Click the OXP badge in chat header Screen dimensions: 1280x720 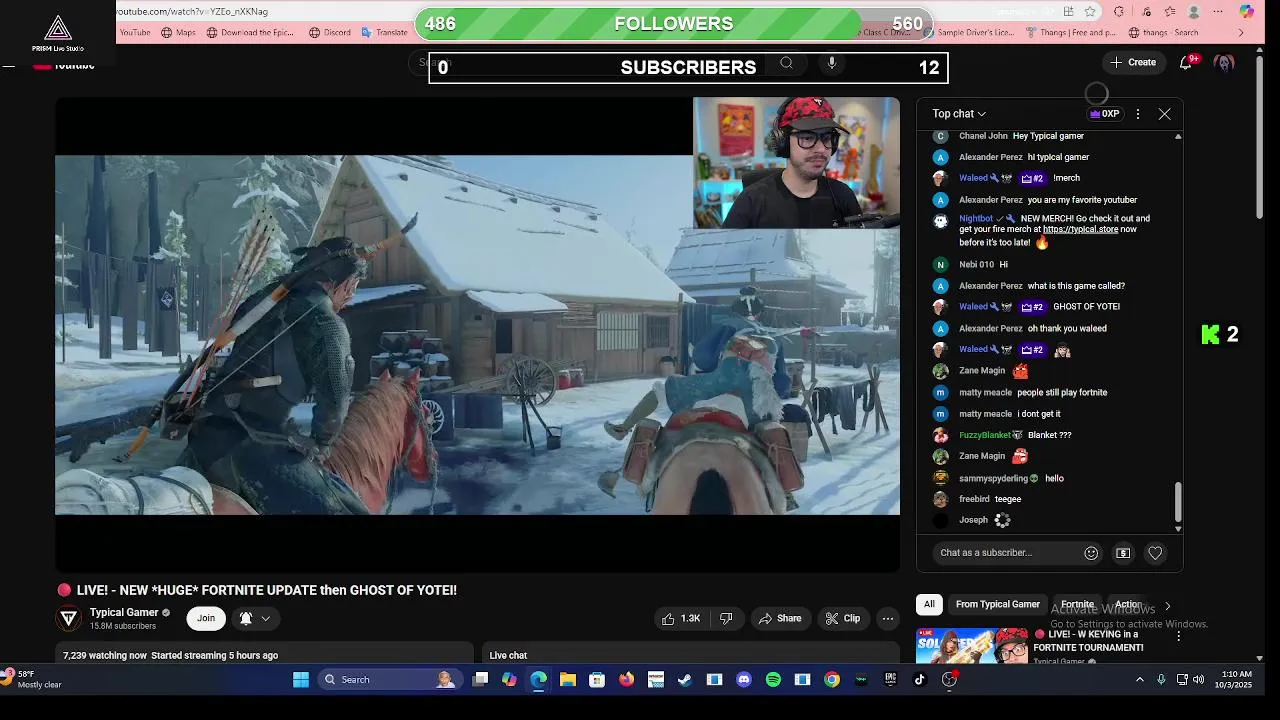click(1105, 114)
